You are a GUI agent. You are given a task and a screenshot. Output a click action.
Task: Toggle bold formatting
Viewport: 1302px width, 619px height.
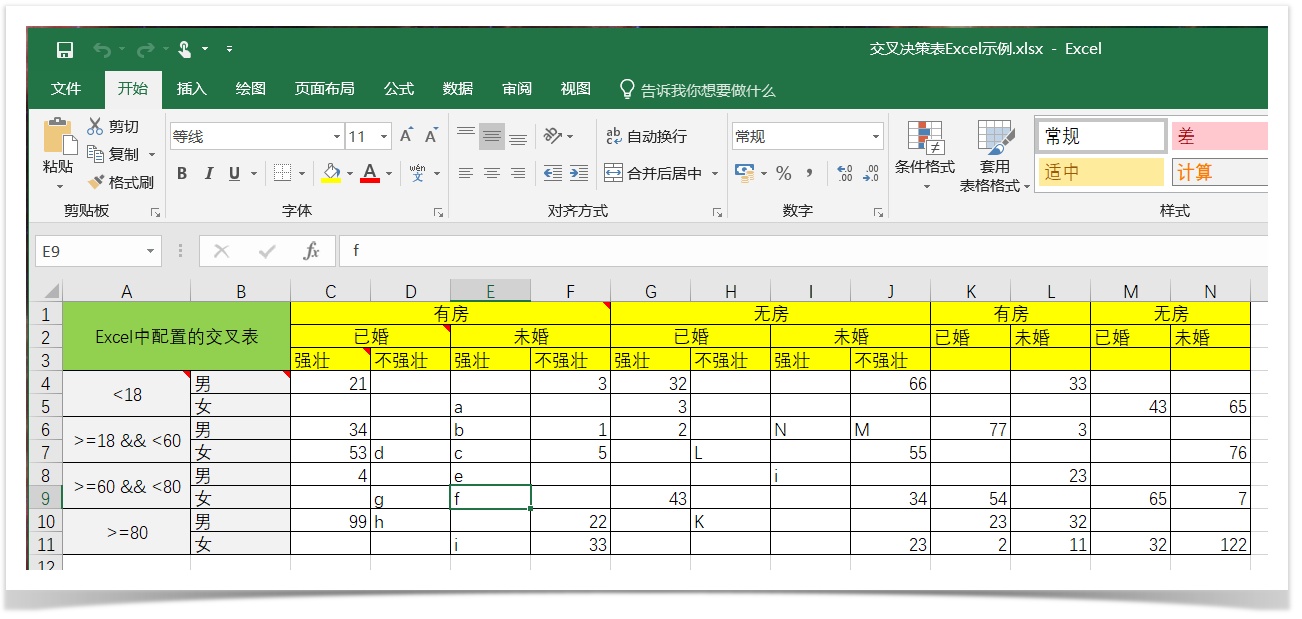(x=182, y=174)
